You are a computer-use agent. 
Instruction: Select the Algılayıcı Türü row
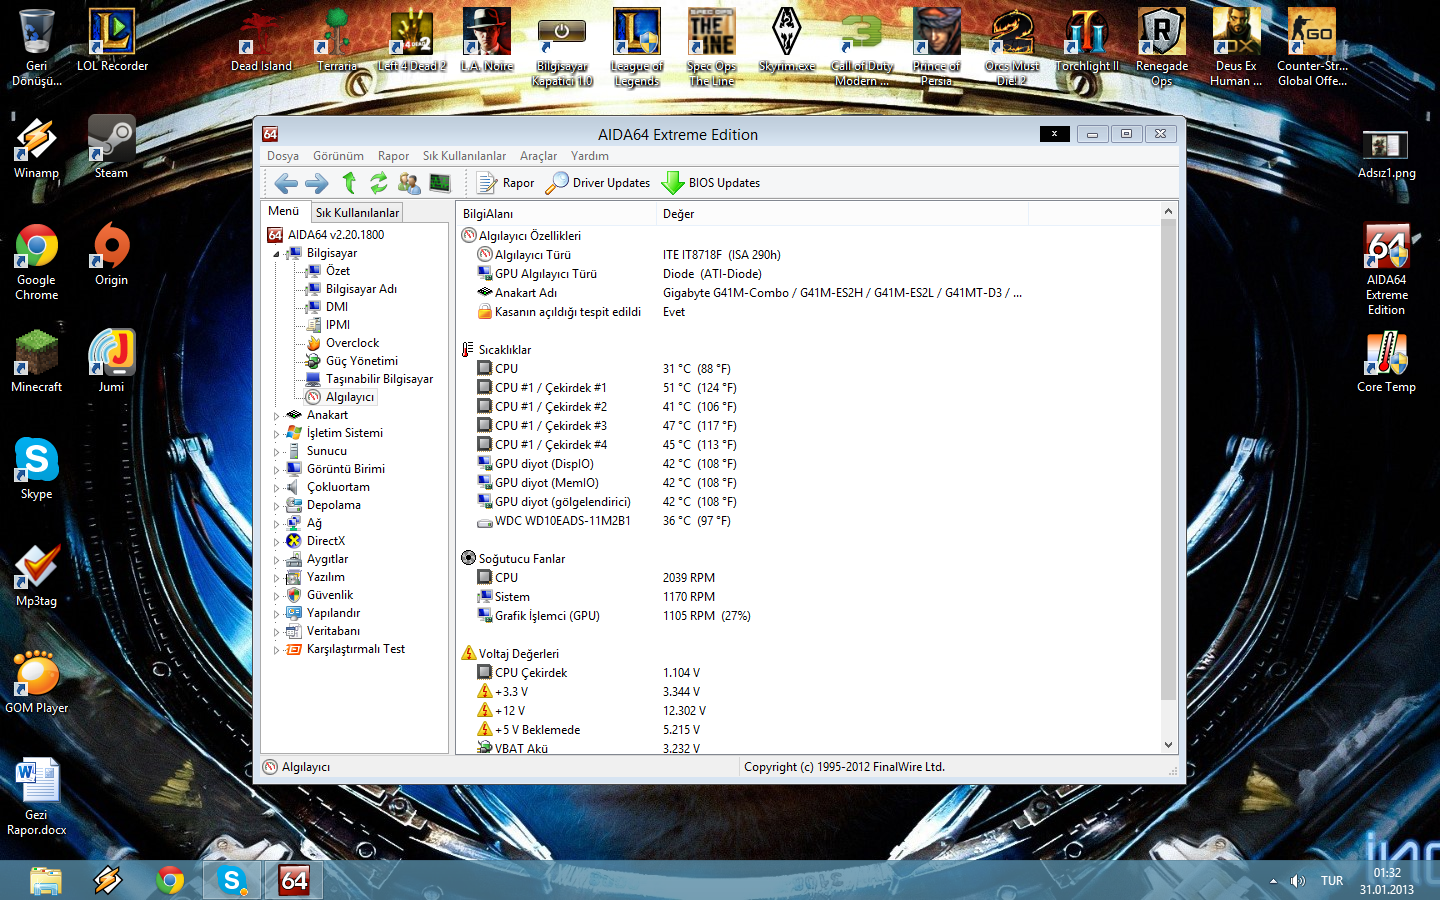pos(808,255)
